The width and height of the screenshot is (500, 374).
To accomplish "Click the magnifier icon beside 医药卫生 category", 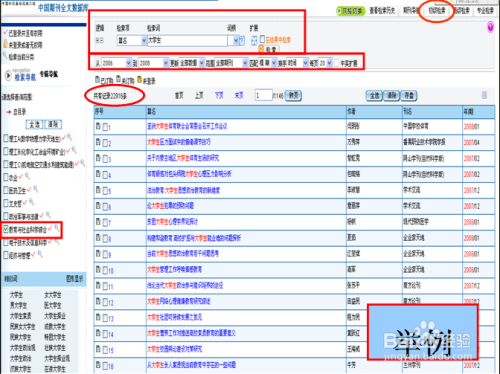I will tap(36, 189).
